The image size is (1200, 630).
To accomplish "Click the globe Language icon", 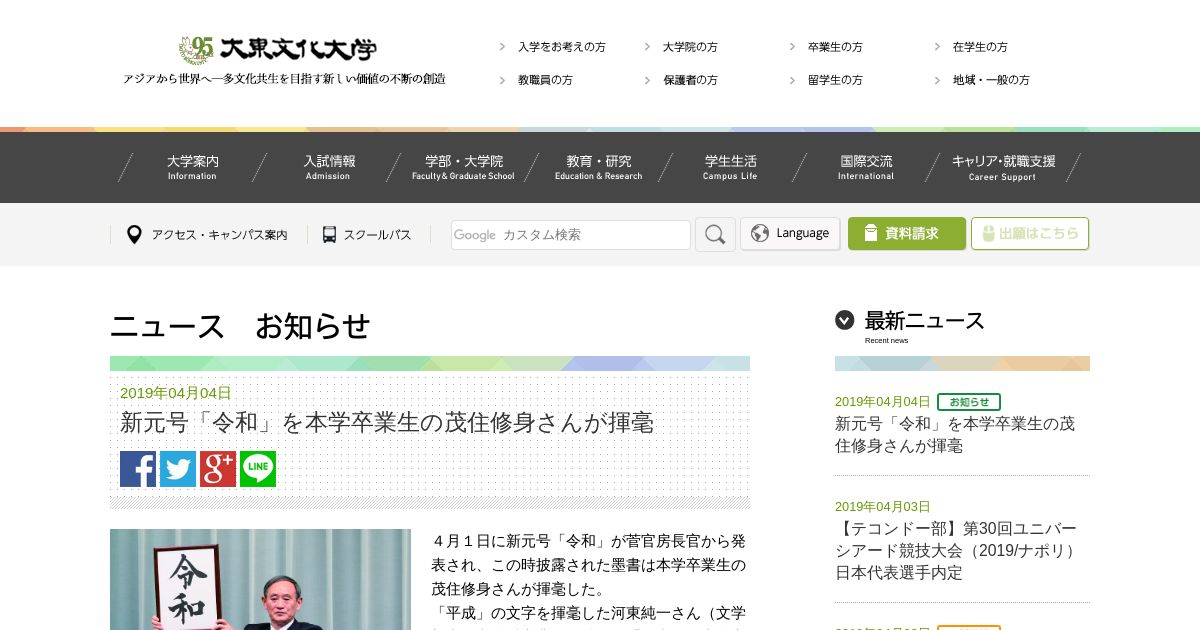I will click(760, 233).
